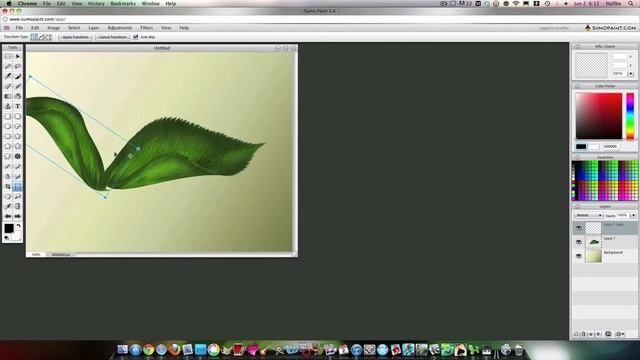Click the Apply Transform button
The height and width of the screenshot is (360, 640).
[75, 37]
